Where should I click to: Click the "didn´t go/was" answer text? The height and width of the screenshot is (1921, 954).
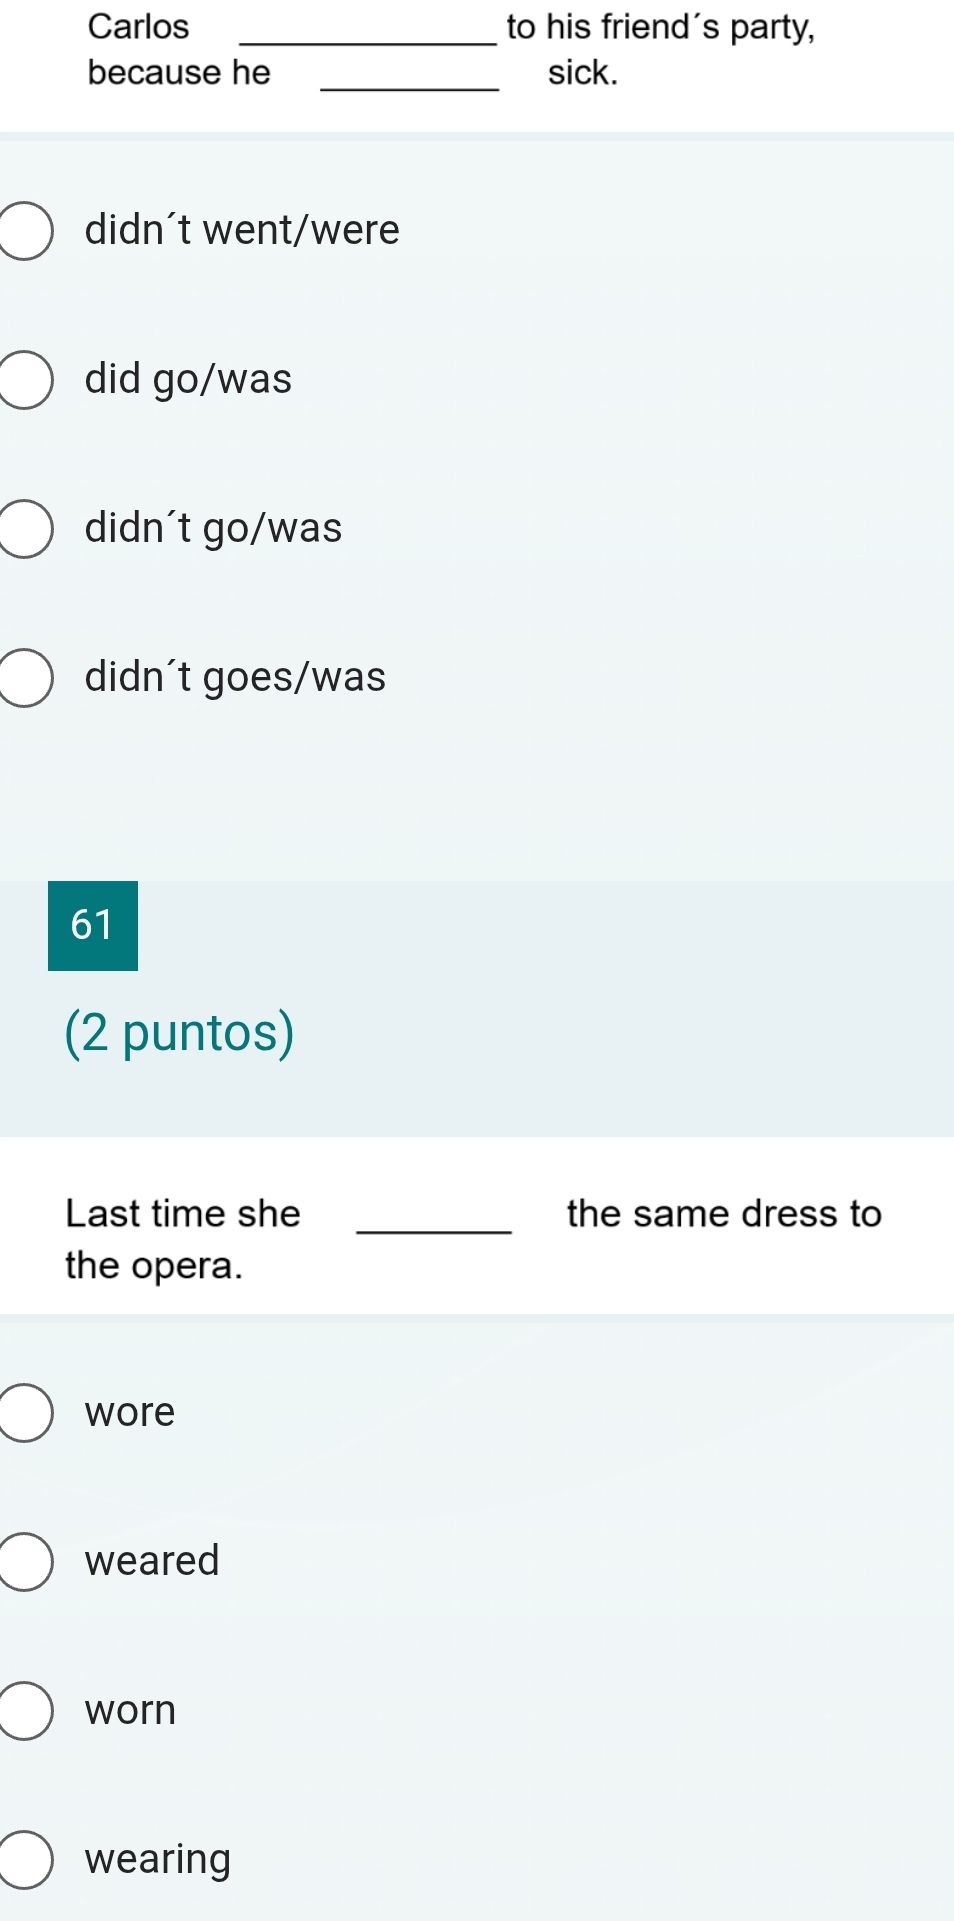pos(213,529)
